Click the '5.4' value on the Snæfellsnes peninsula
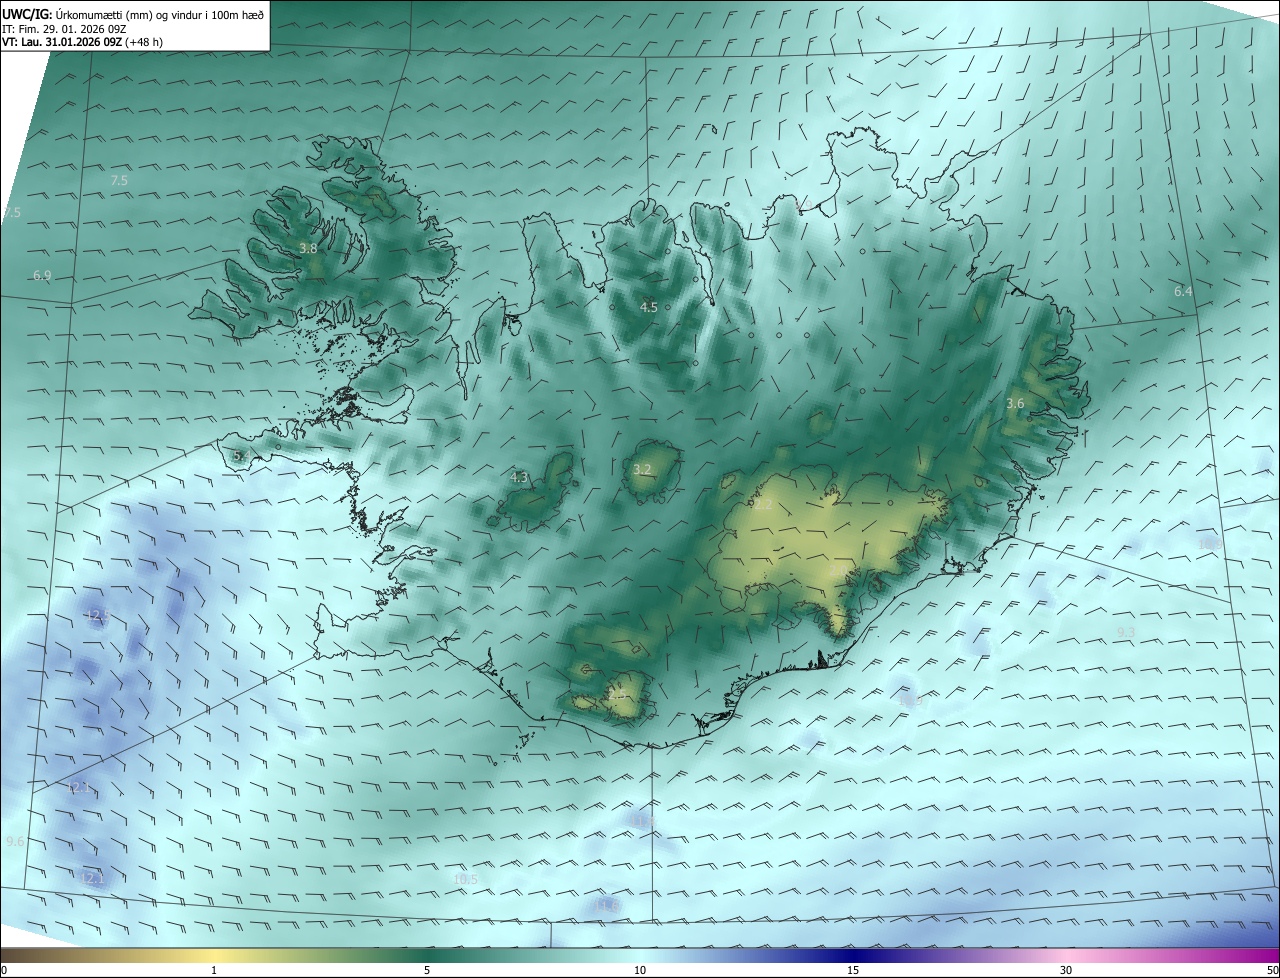Image resolution: width=1280 pixels, height=978 pixels. click(x=241, y=457)
